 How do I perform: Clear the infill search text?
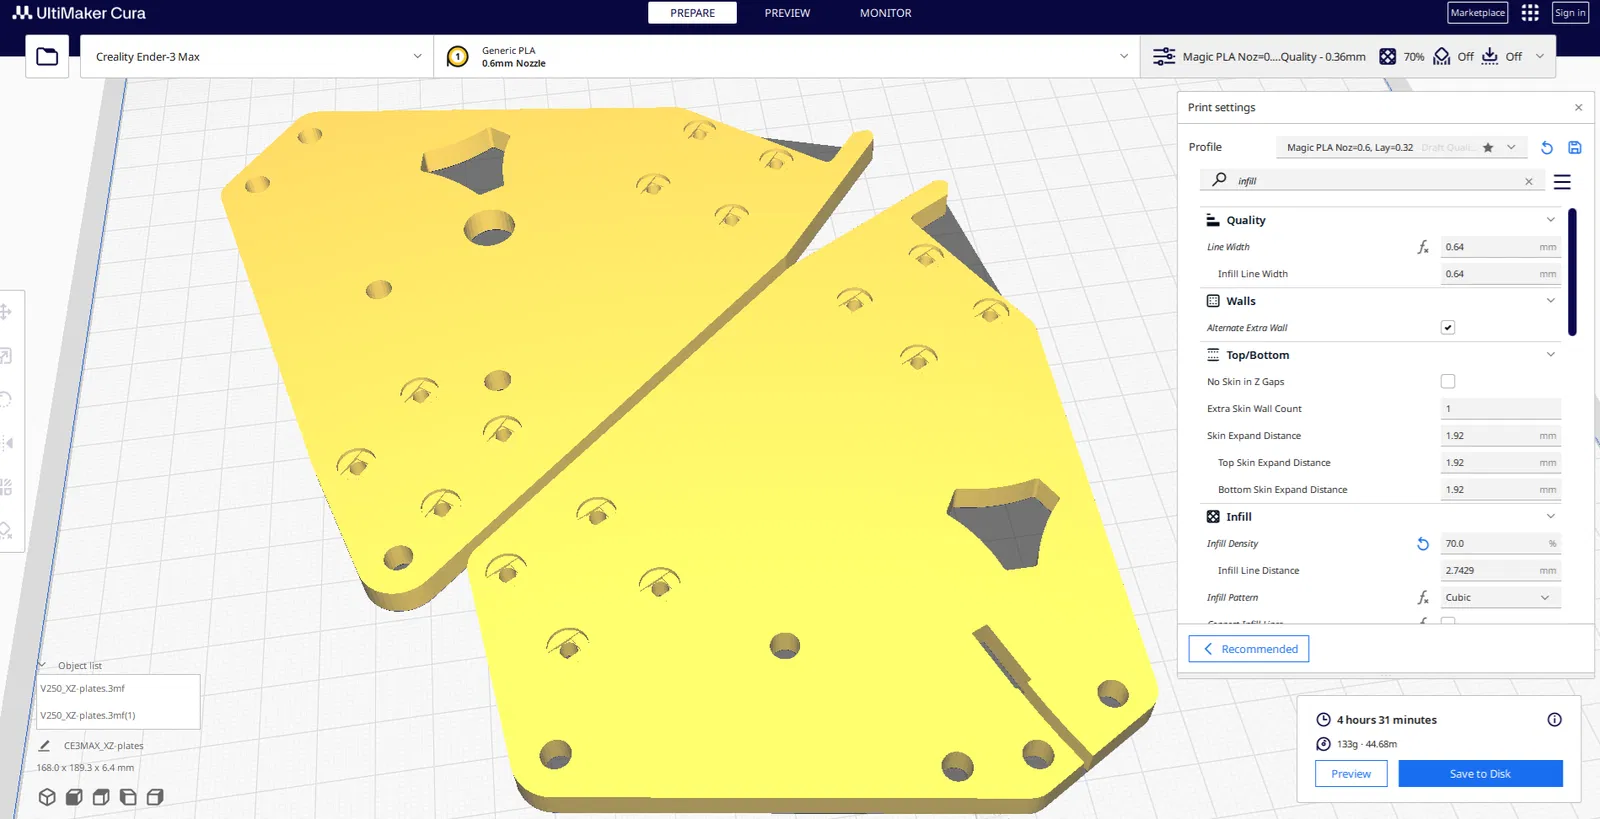tap(1528, 182)
